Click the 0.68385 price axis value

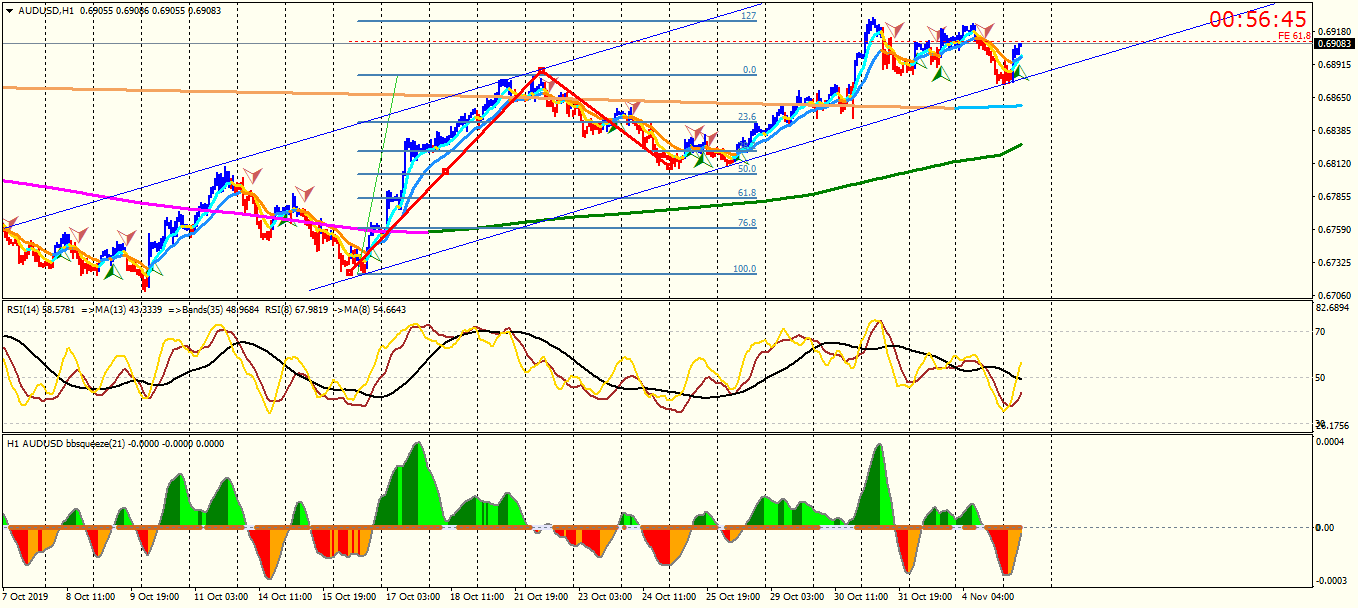click(x=1335, y=131)
